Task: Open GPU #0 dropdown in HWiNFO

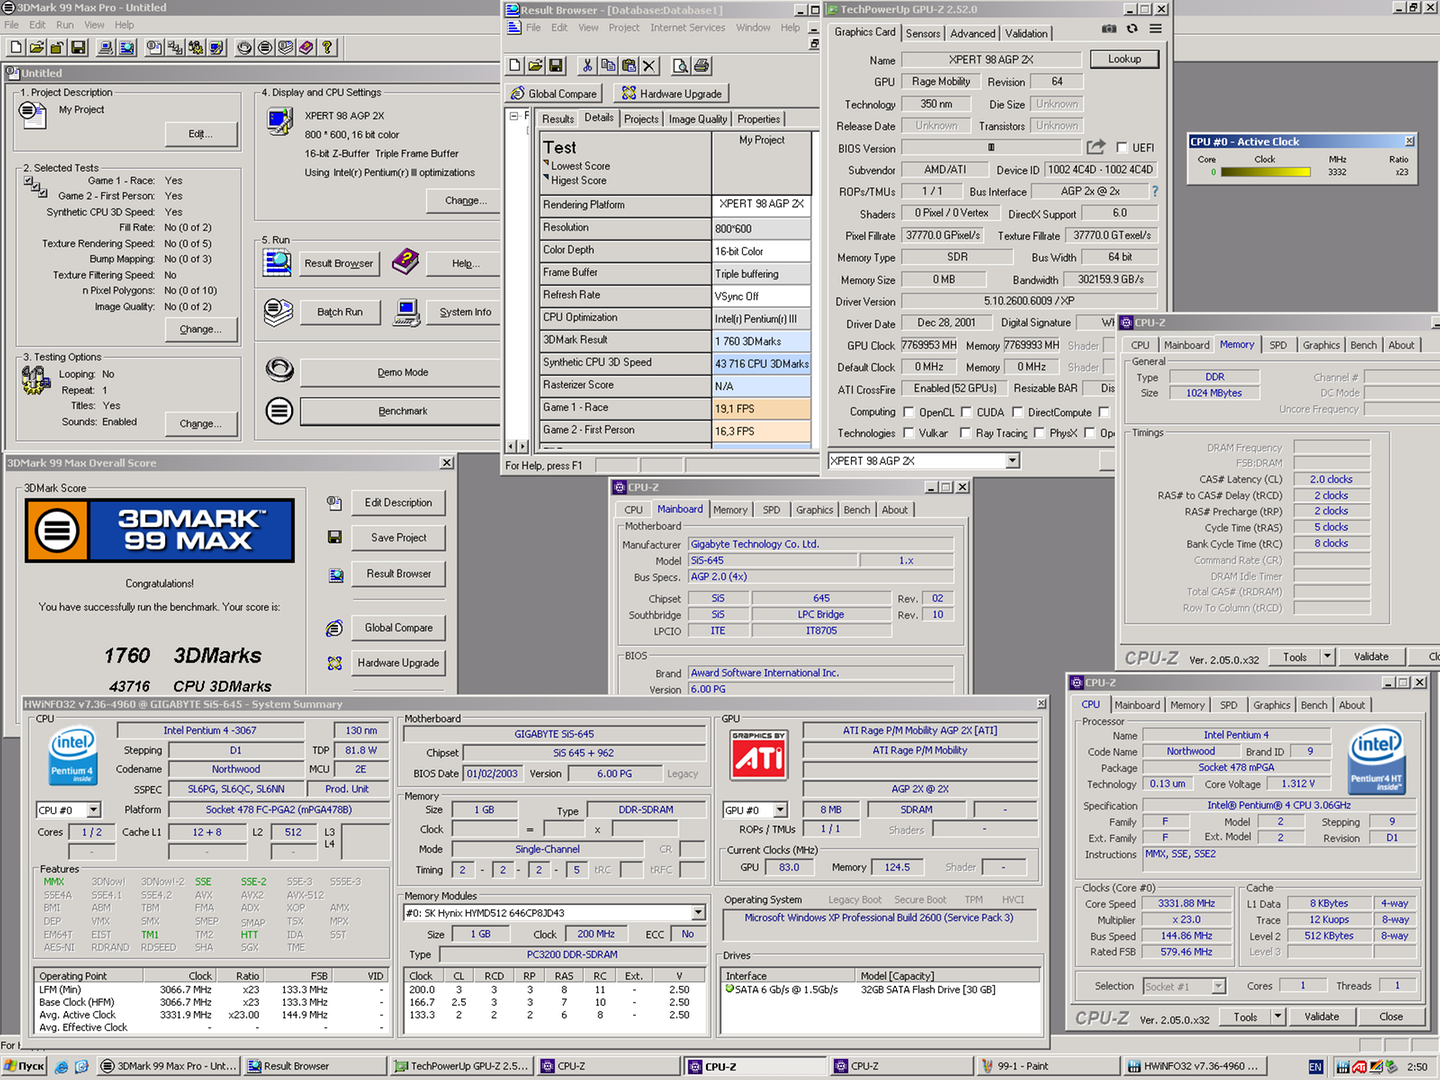Action: point(780,810)
